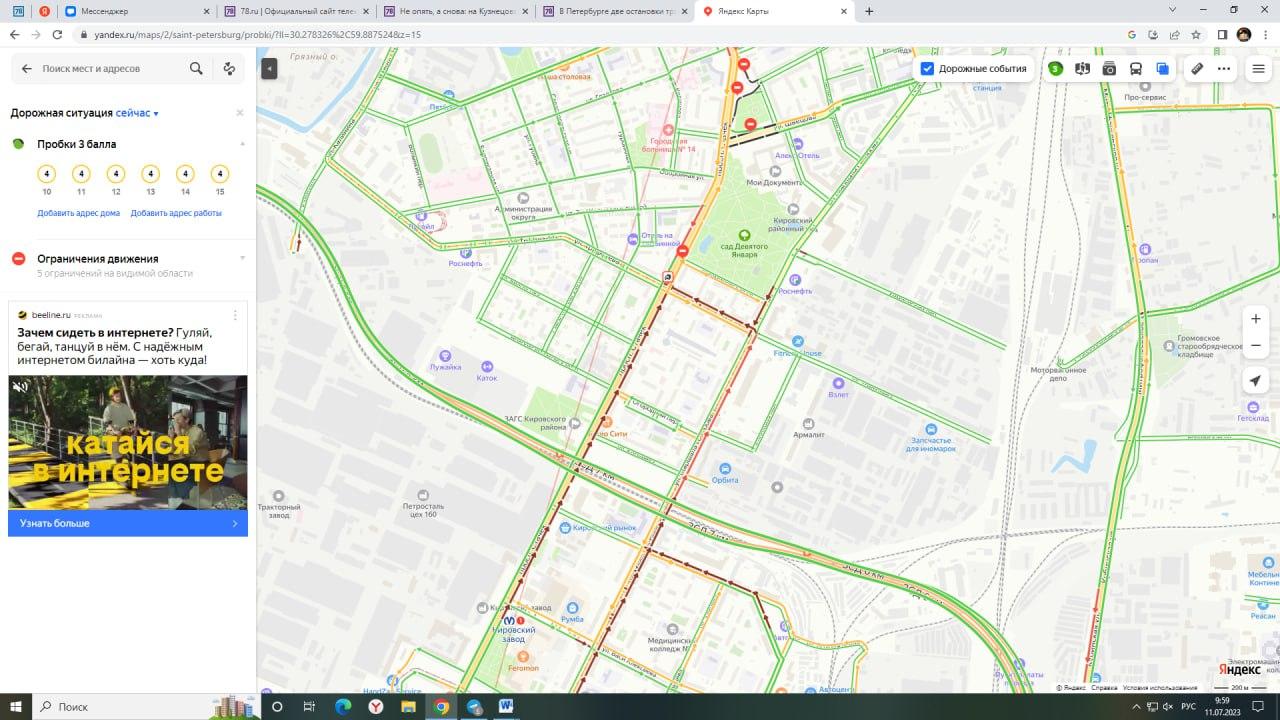Zoom out the map with minus button
This screenshot has height=720, width=1280.
tap(1256, 346)
